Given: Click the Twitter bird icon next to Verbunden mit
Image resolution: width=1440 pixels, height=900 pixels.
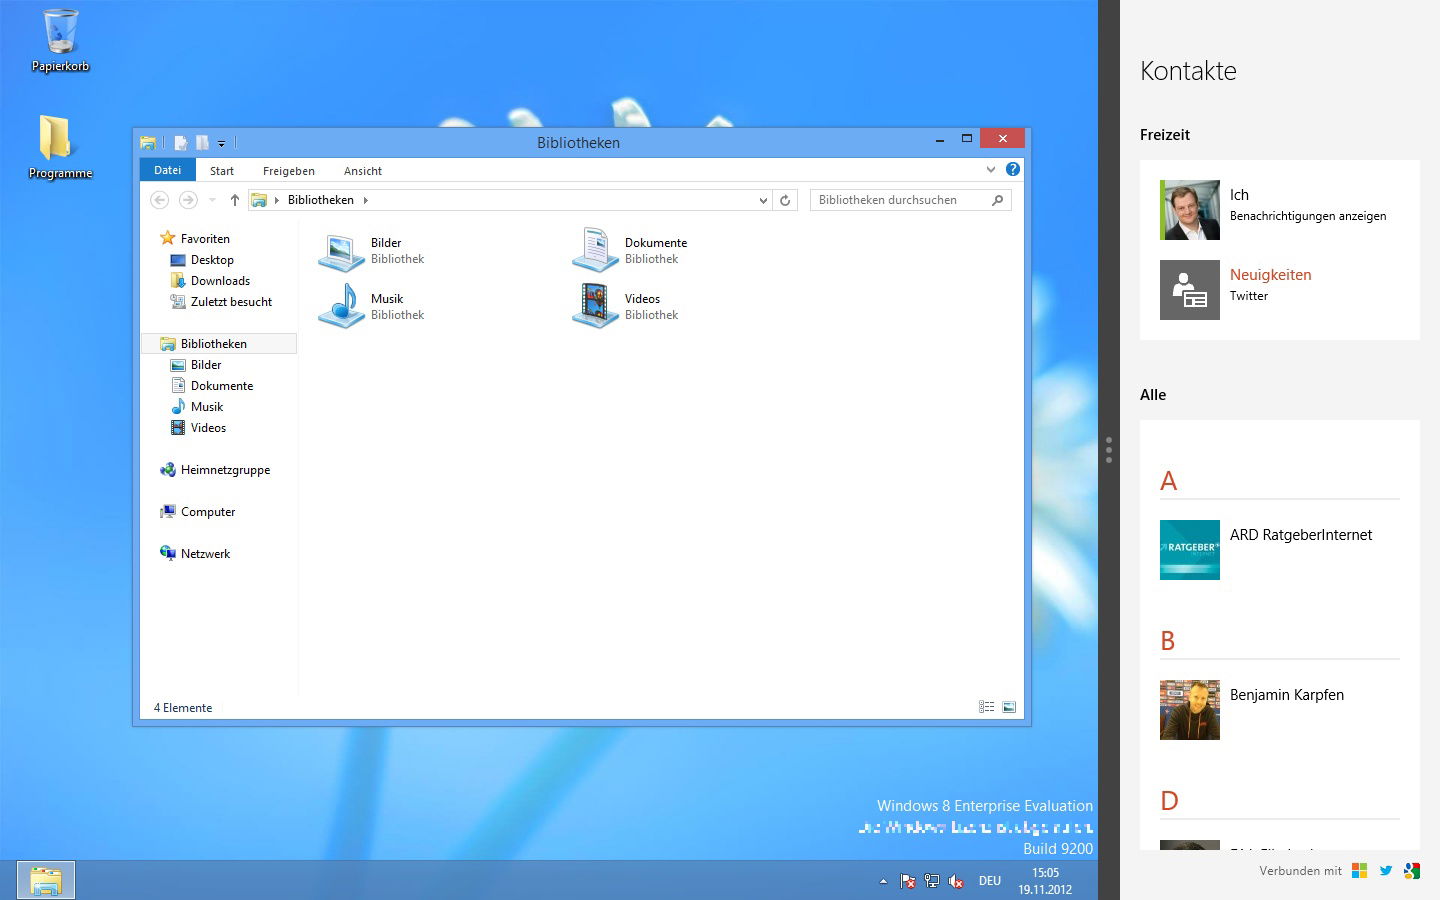Looking at the screenshot, I should [1386, 871].
